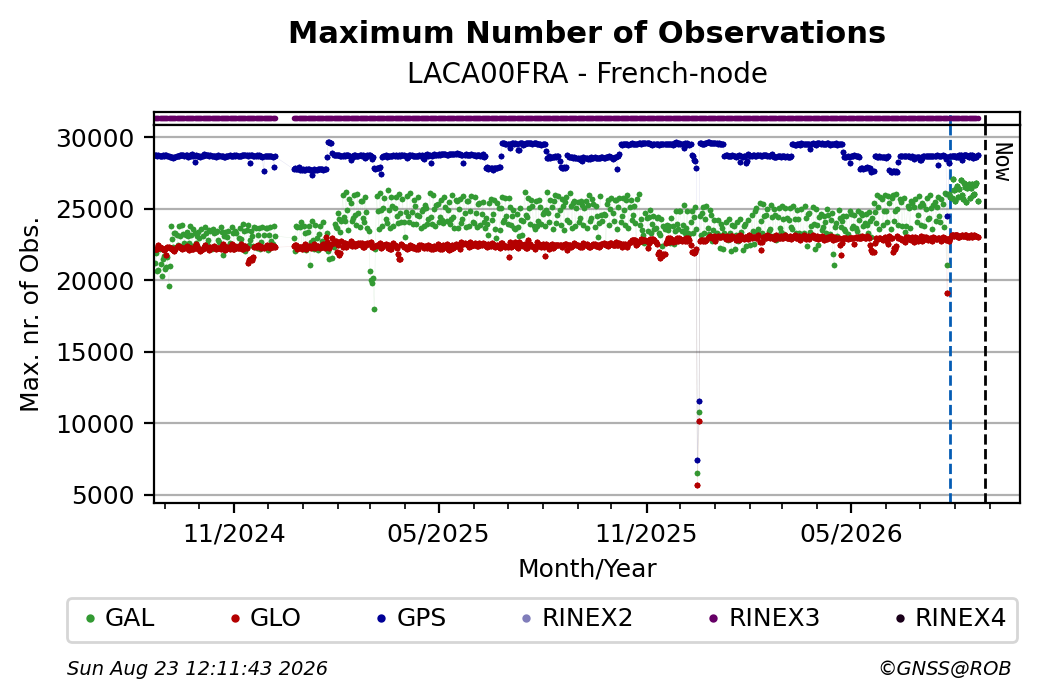Click the x-axis label 05/2026

click(851, 534)
